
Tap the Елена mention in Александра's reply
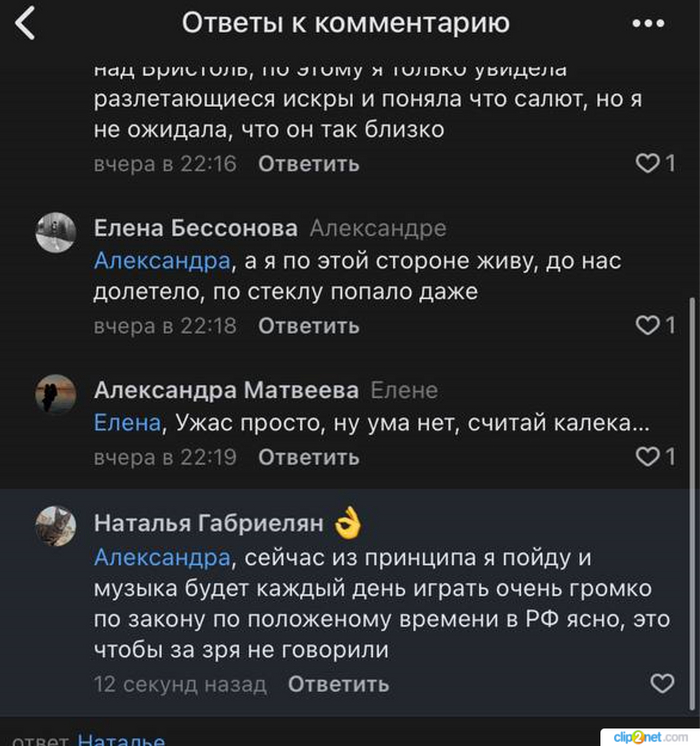click(x=126, y=423)
